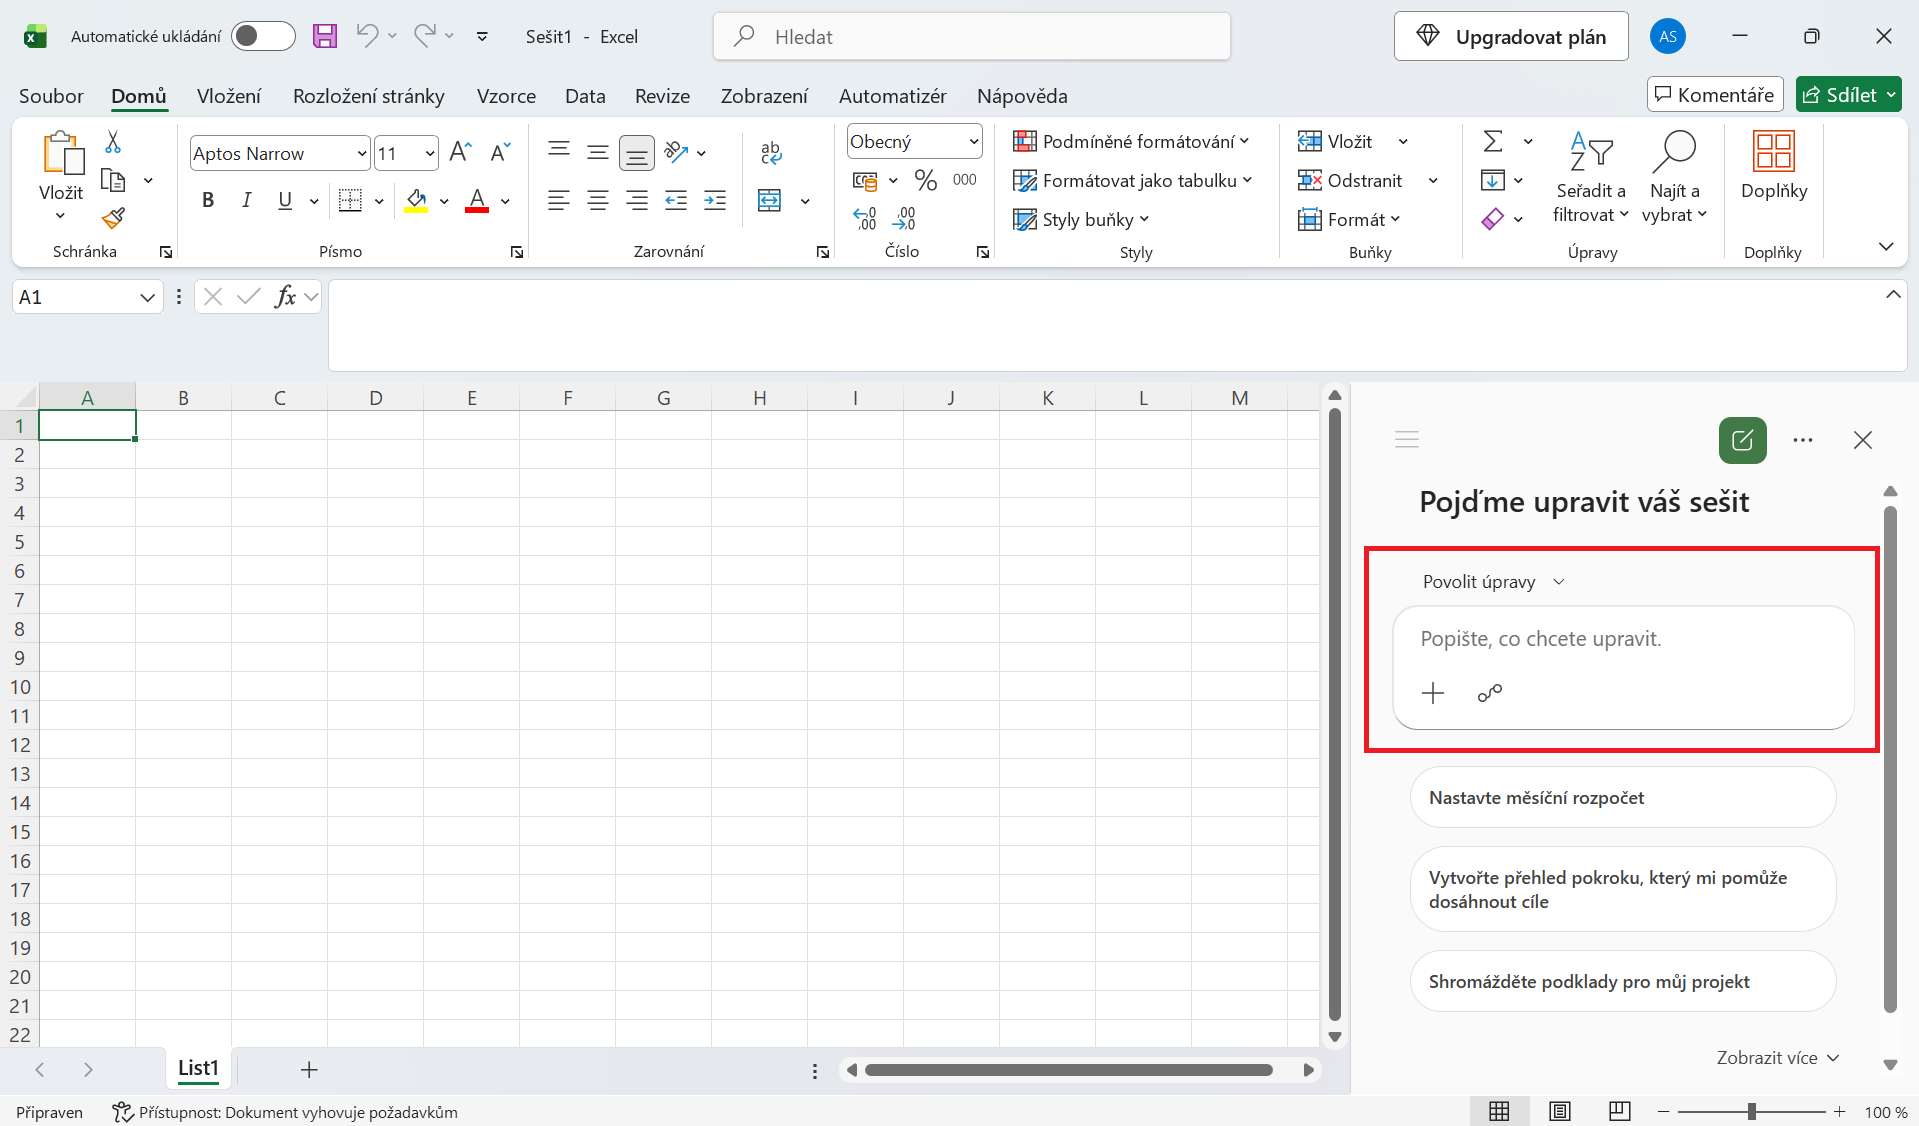Open the Vzorce ribbon tab
The height and width of the screenshot is (1126, 1919).
coord(506,96)
